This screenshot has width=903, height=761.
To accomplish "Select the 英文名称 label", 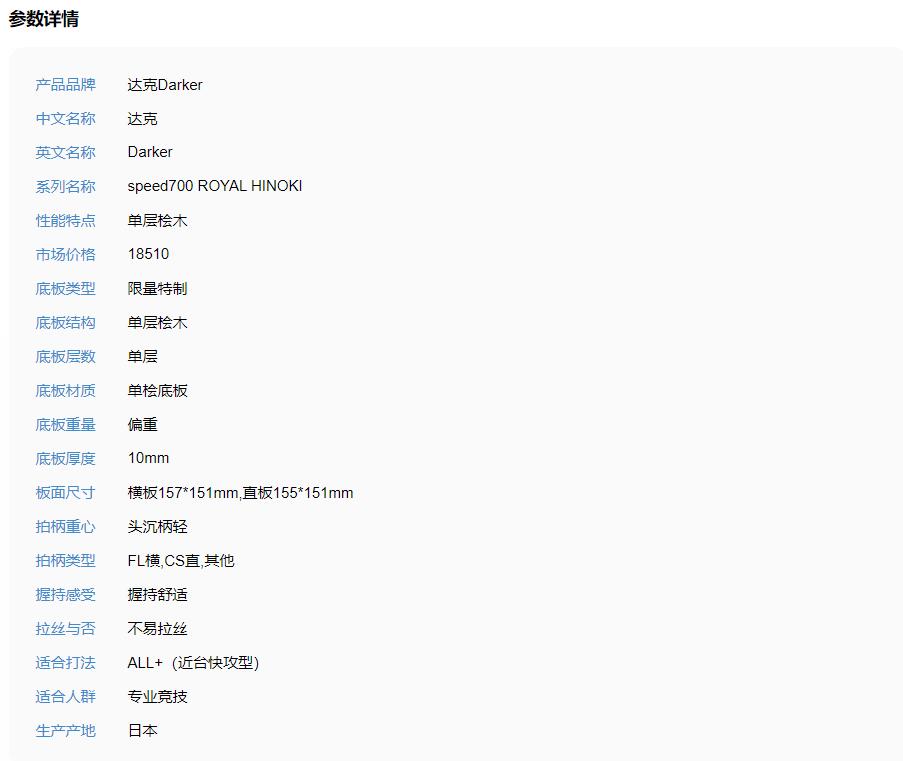I will pyautogui.click(x=66, y=153).
